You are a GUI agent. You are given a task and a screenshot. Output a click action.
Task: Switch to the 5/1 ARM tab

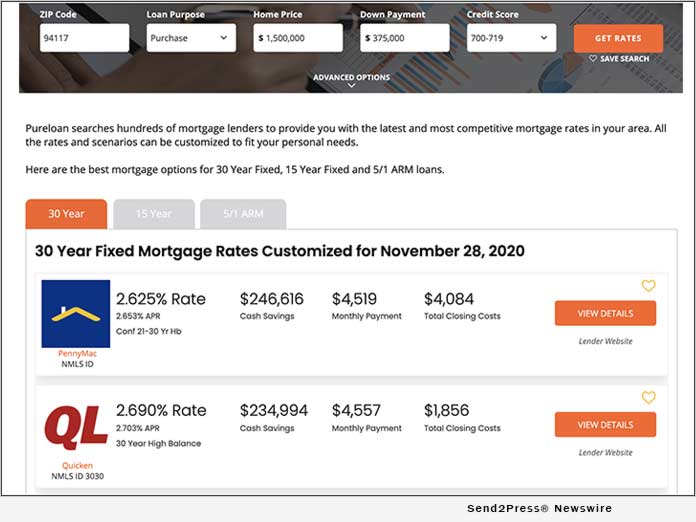point(243,214)
